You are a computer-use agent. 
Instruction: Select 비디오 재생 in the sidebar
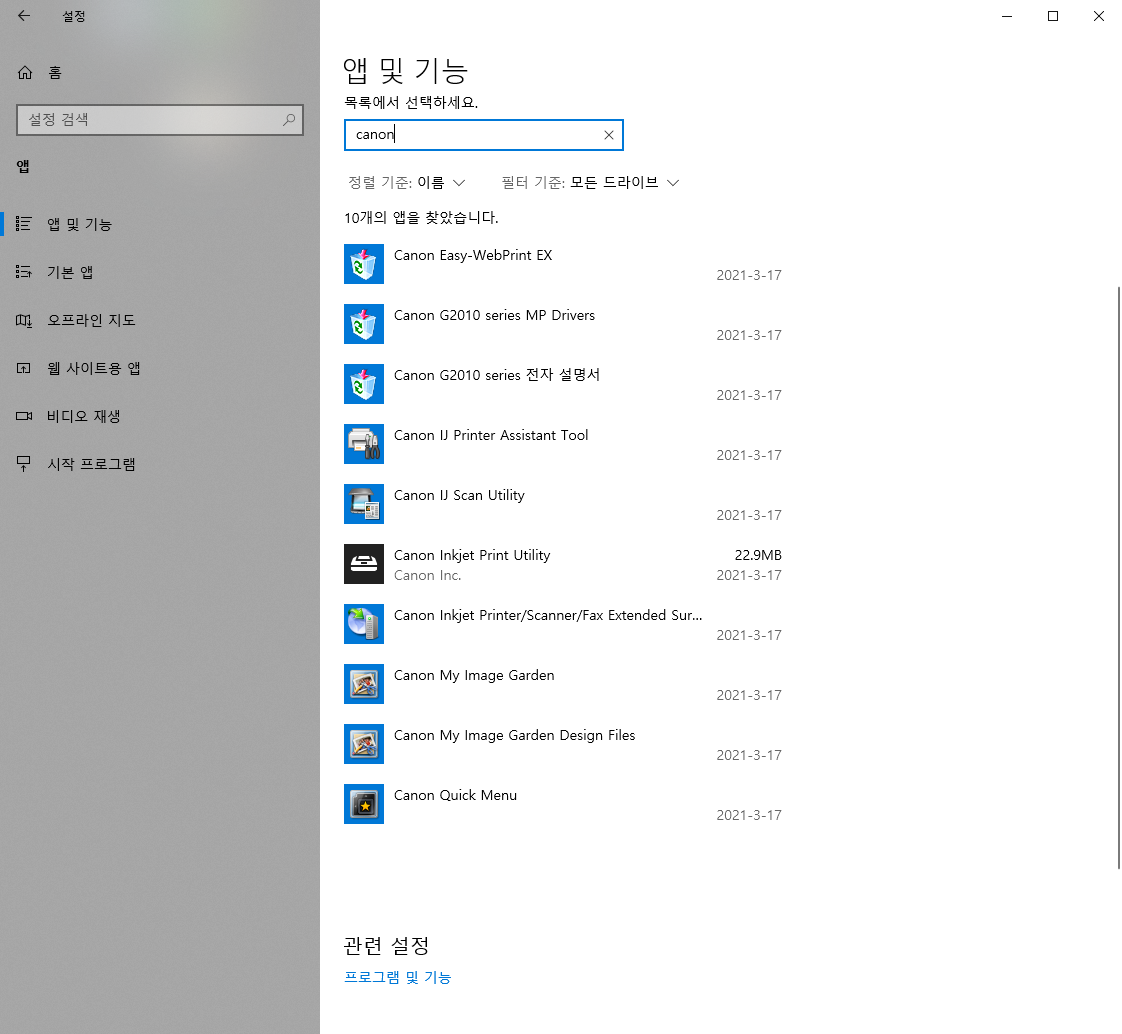click(160, 416)
